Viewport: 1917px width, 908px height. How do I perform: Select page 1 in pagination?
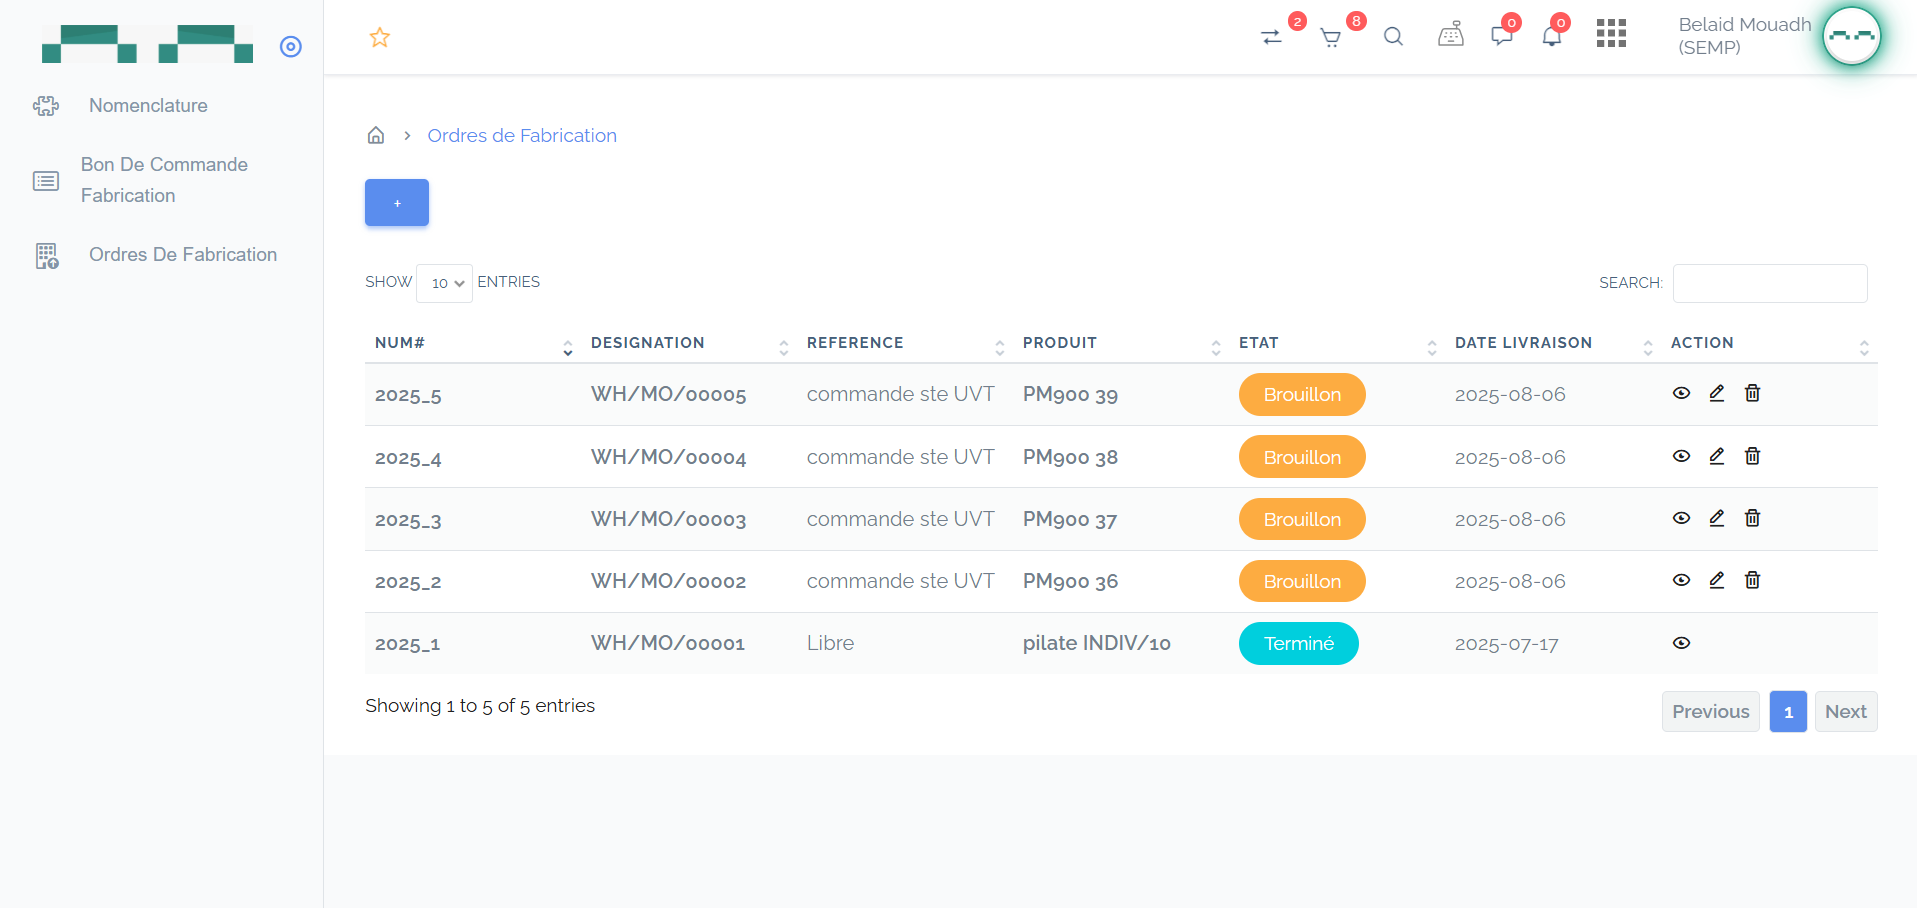1788,712
